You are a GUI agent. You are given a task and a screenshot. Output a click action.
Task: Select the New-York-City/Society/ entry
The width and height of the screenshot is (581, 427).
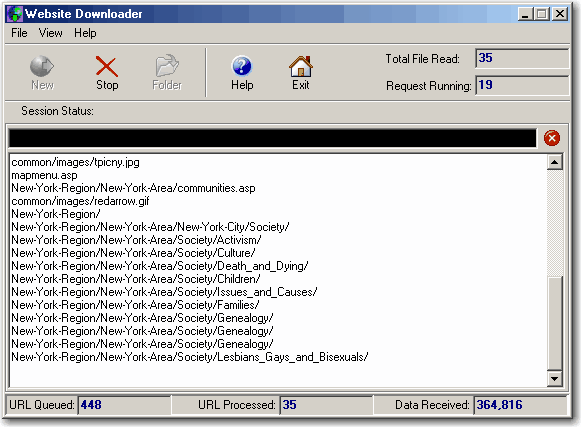[x=150, y=227]
